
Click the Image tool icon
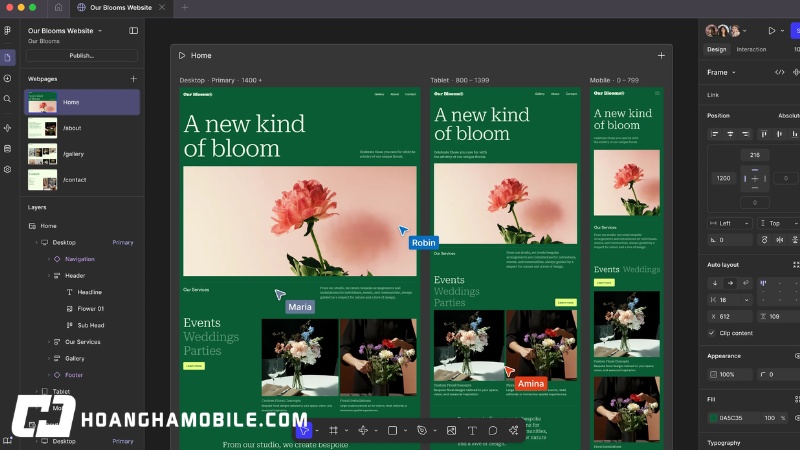click(x=452, y=431)
